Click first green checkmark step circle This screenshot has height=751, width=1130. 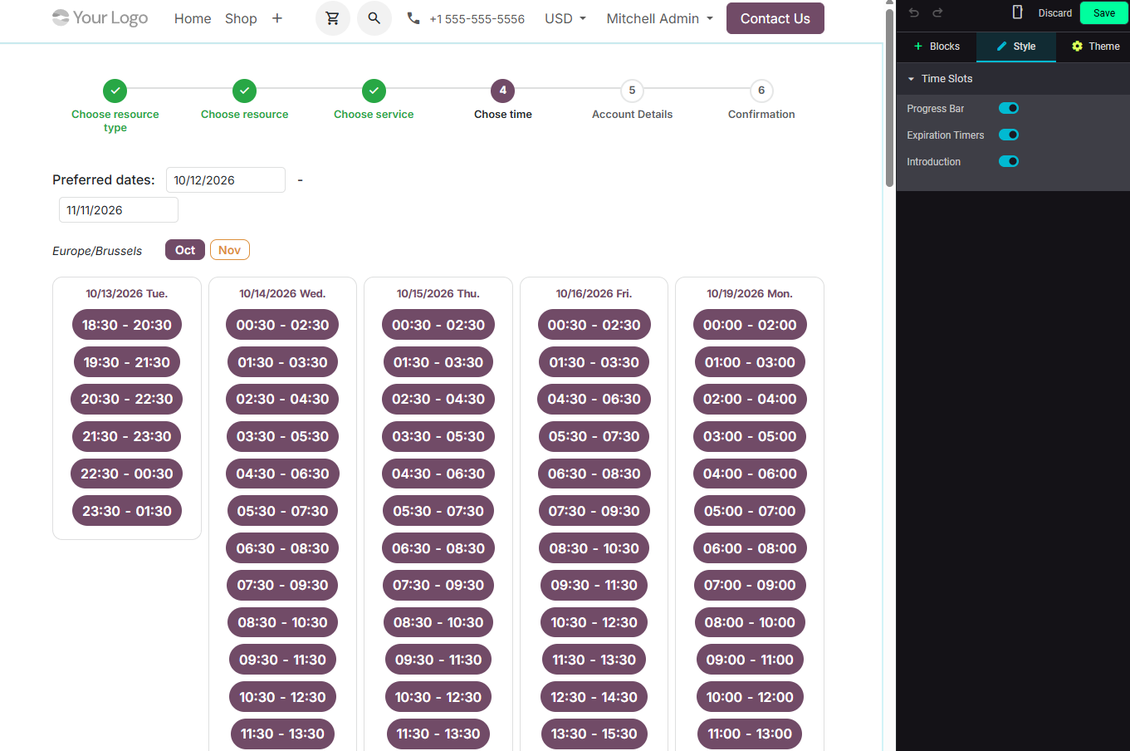coord(115,91)
